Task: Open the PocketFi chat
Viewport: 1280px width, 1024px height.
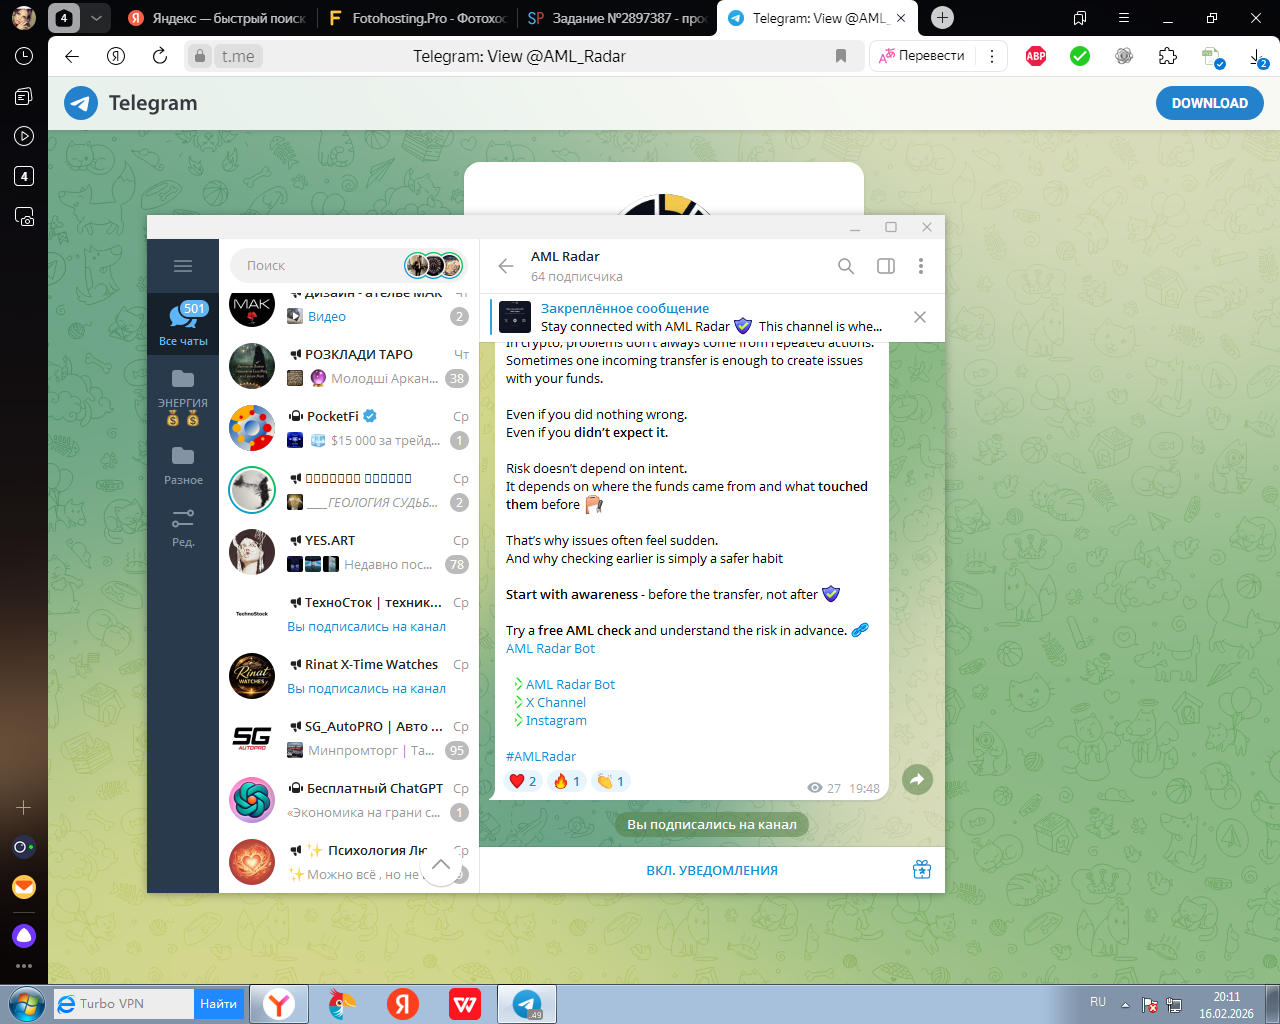Action: tap(349, 428)
